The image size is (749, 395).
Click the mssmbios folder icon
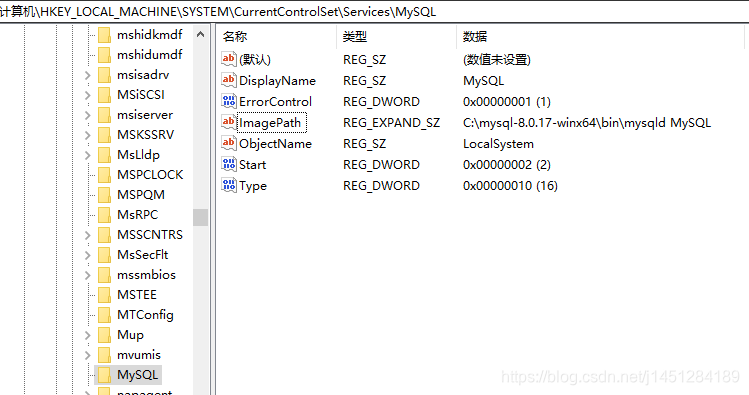(104, 276)
